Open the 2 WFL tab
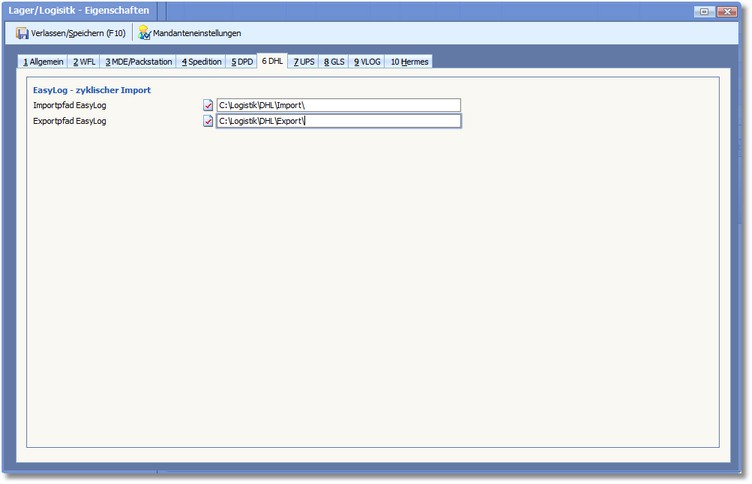The width and height of the screenshot is (752, 484). coord(83,62)
